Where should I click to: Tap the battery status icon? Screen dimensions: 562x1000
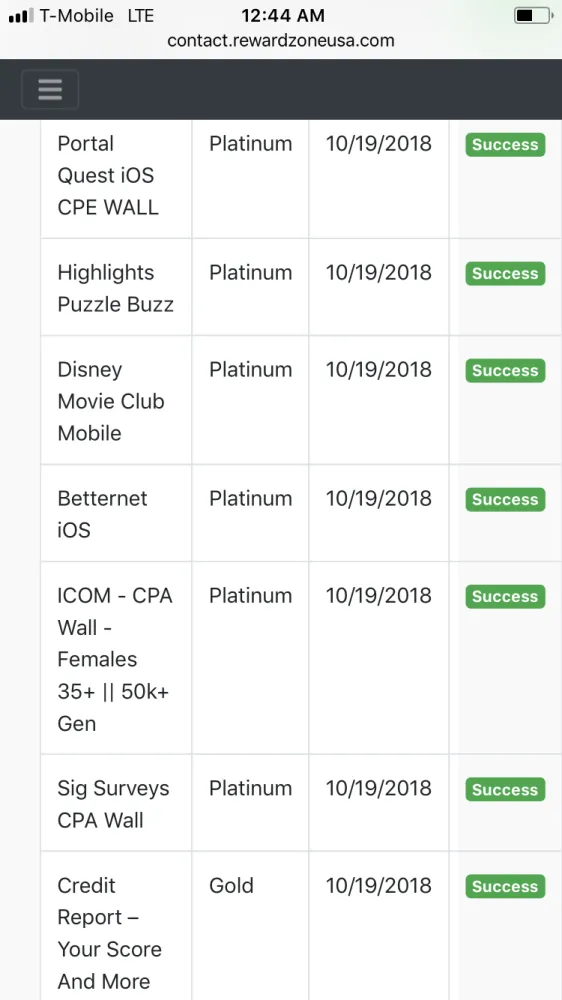tap(534, 15)
